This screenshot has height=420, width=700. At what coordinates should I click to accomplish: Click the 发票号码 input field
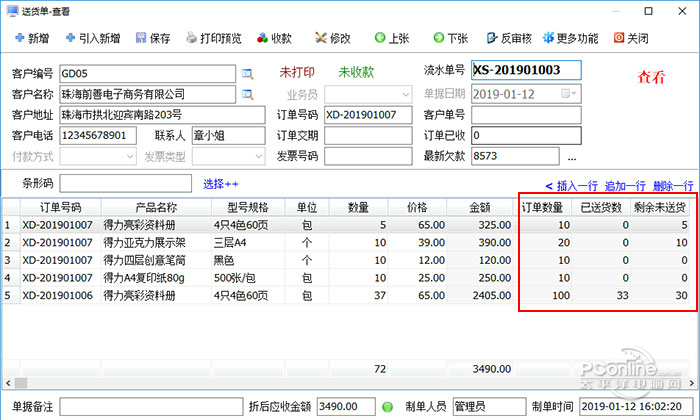(x=368, y=156)
